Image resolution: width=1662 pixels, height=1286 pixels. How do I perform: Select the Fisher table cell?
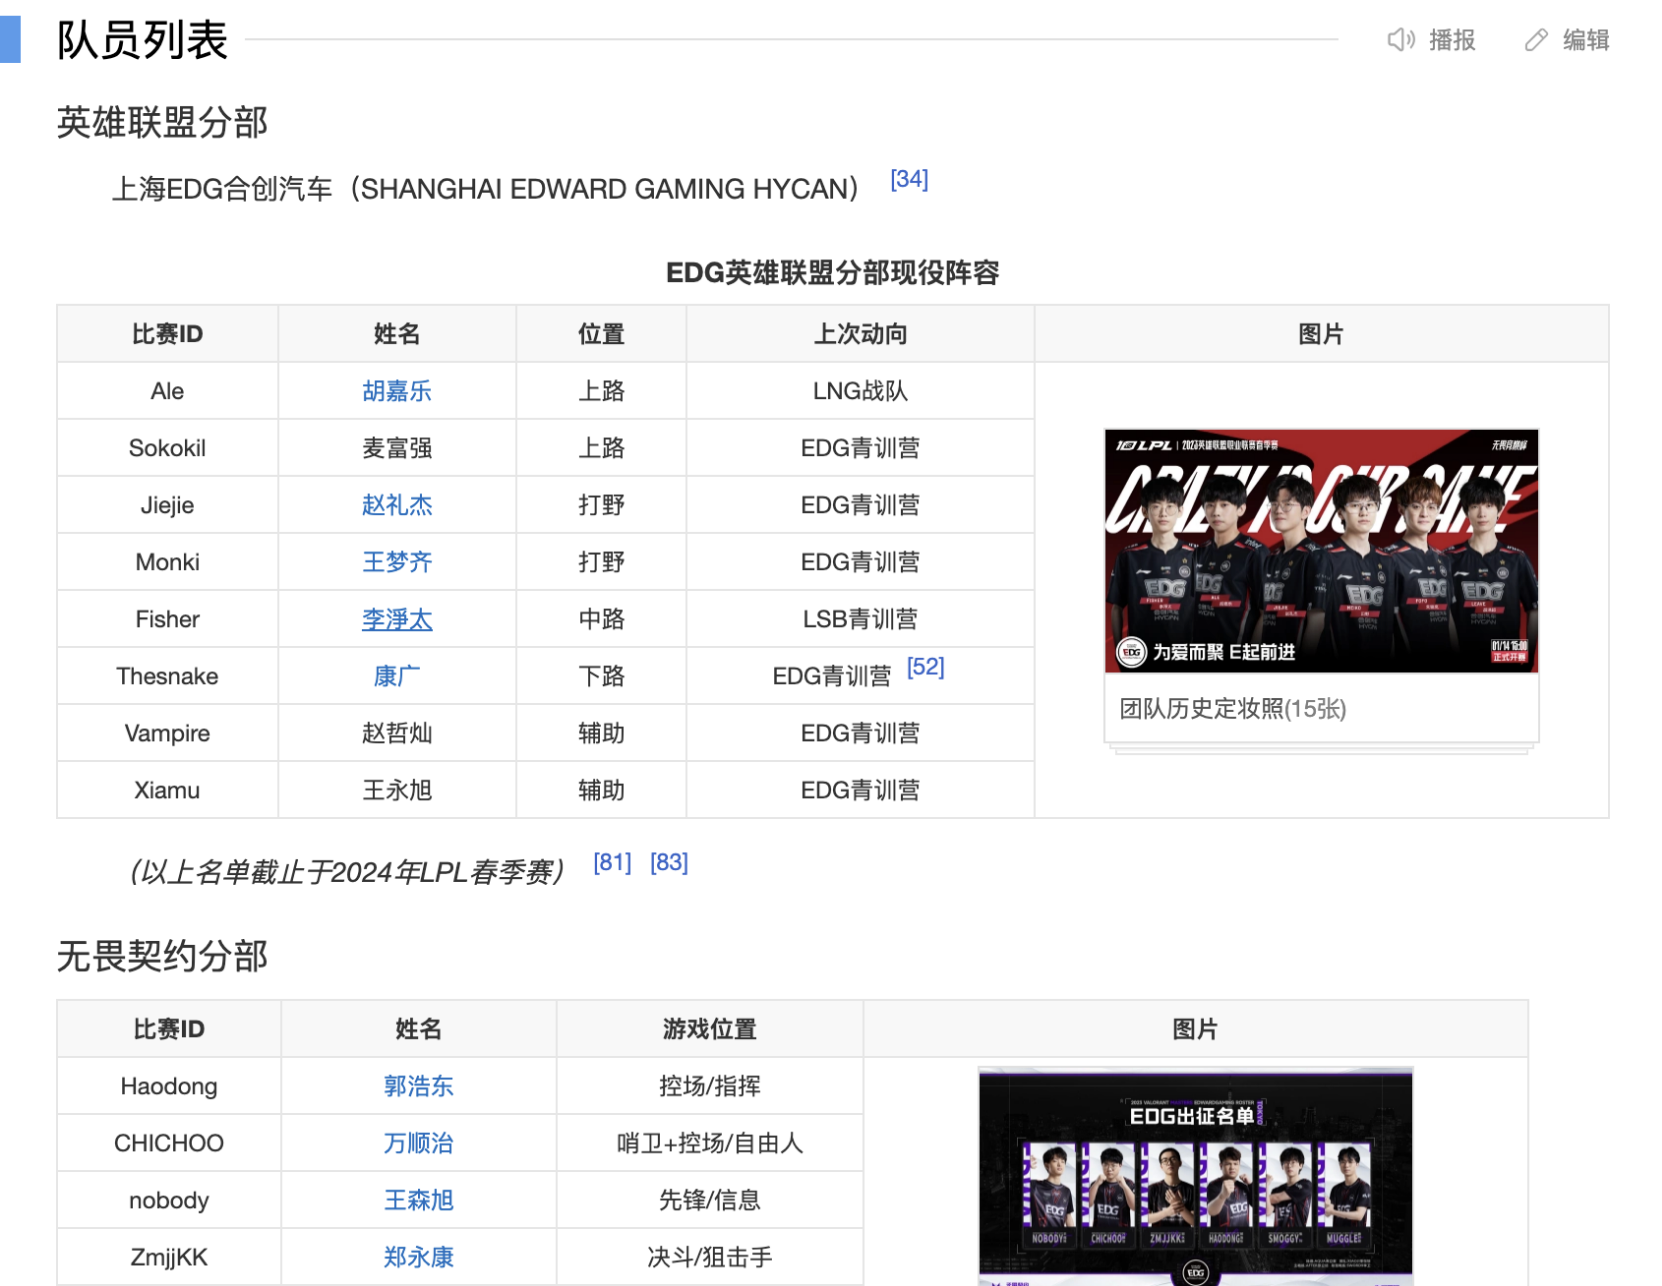click(x=167, y=619)
